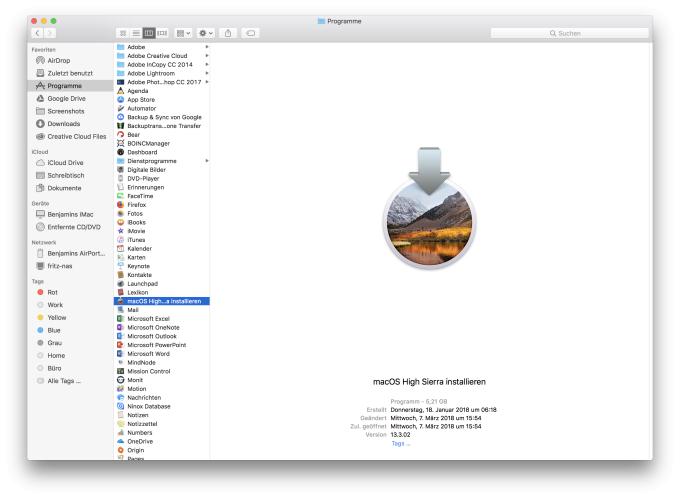This screenshot has height=499, width=680.
Task: Open Schreibtisch in sidebar
Action: pos(70,175)
